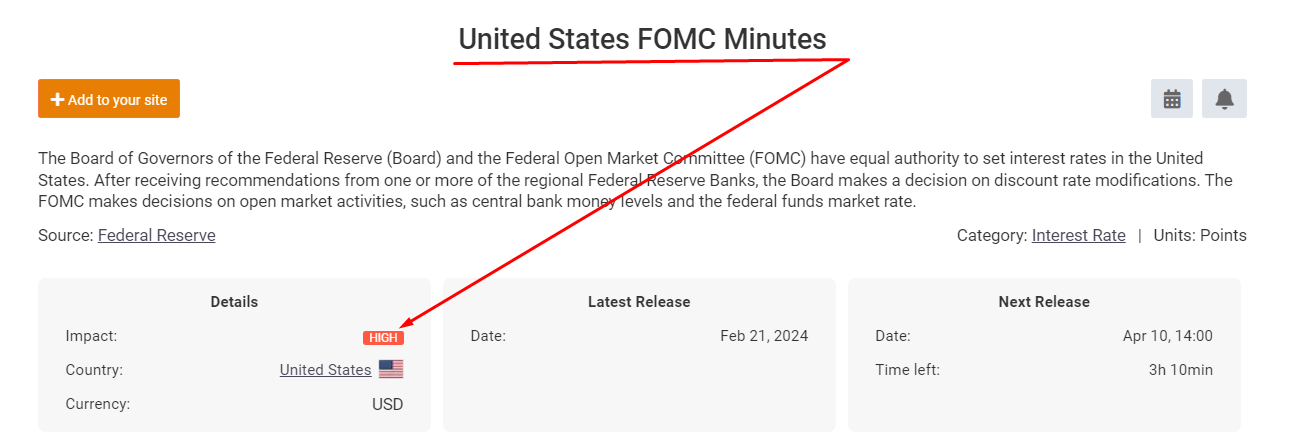Click the USD currency value
Screen dimensions: 1289x446
point(387,405)
